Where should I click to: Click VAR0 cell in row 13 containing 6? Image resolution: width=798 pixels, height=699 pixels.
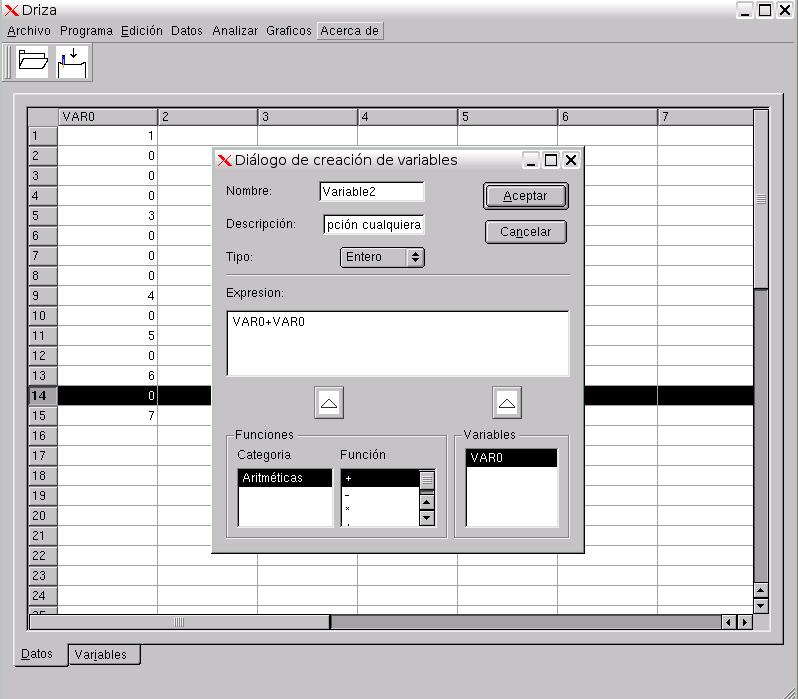pos(107,376)
